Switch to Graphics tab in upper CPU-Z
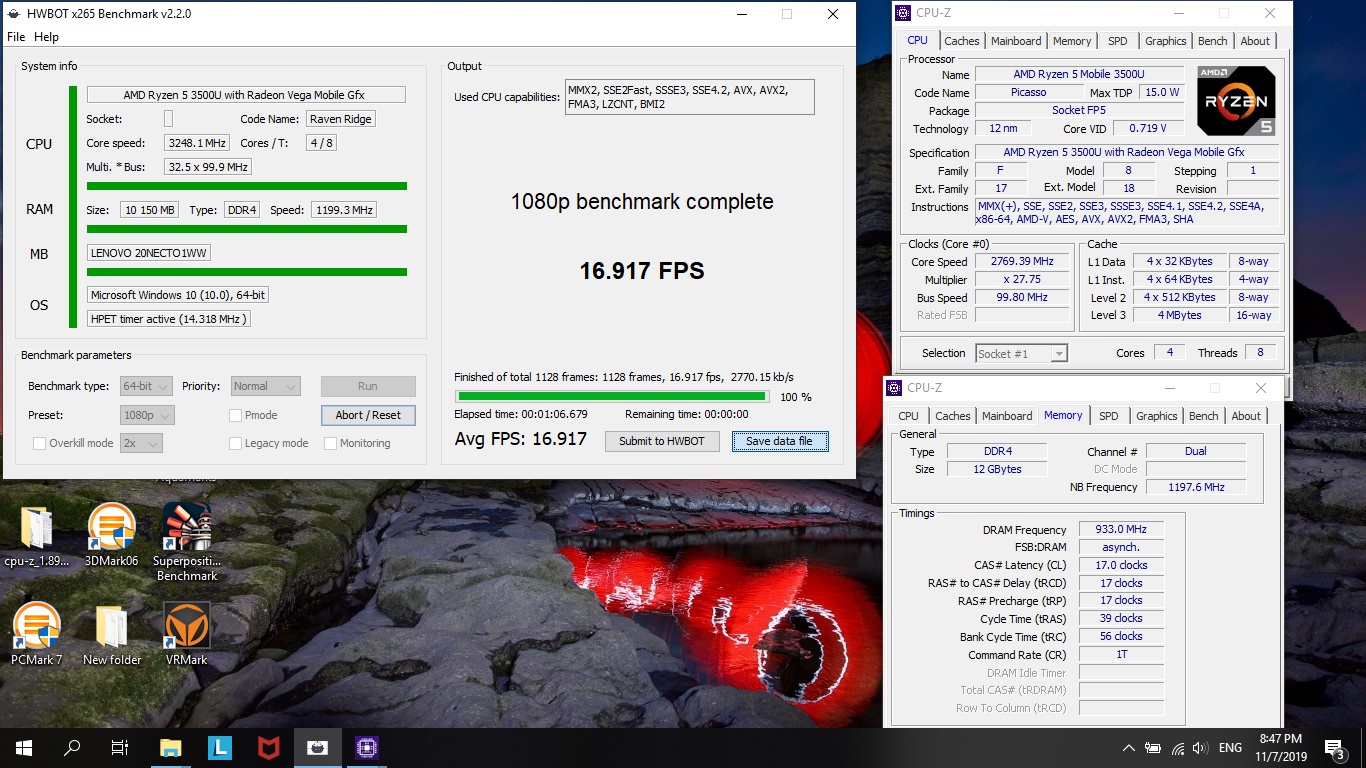This screenshot has width=1366, height=768. [1166, 41]
